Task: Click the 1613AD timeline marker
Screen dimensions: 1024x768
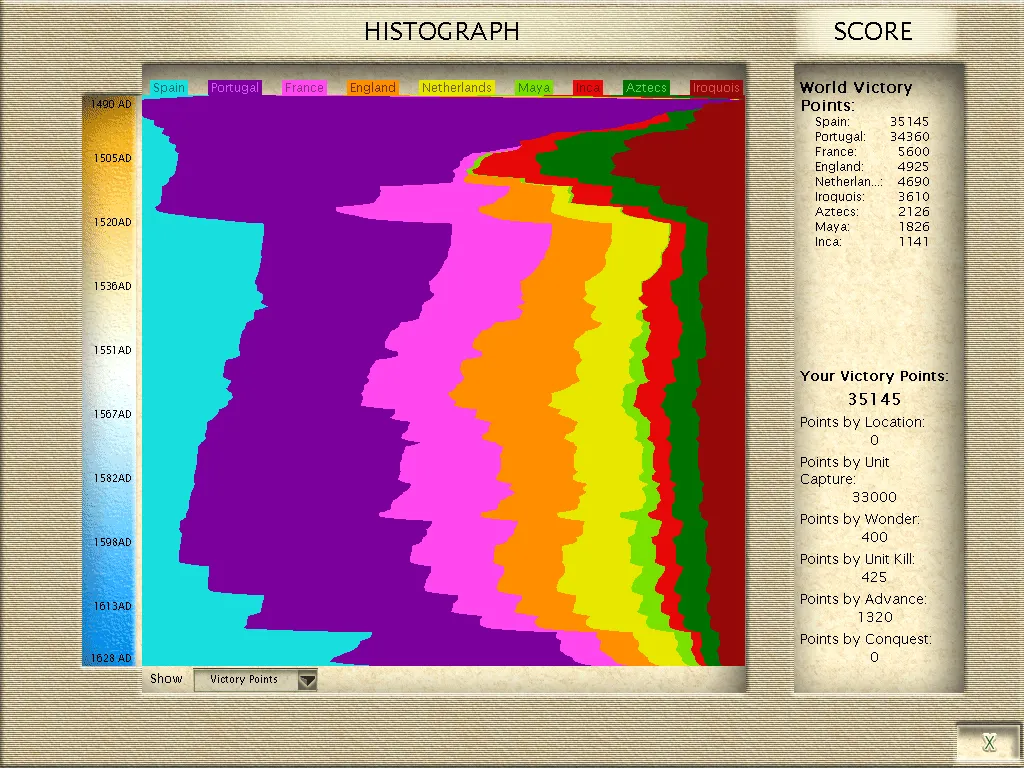Action: pyautogui.click(x=112, y=606)
